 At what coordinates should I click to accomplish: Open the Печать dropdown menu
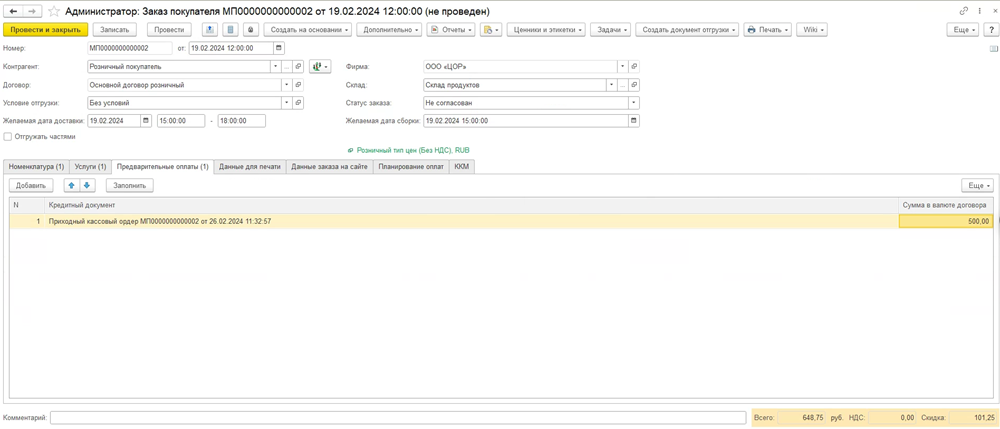pos(768,30)
